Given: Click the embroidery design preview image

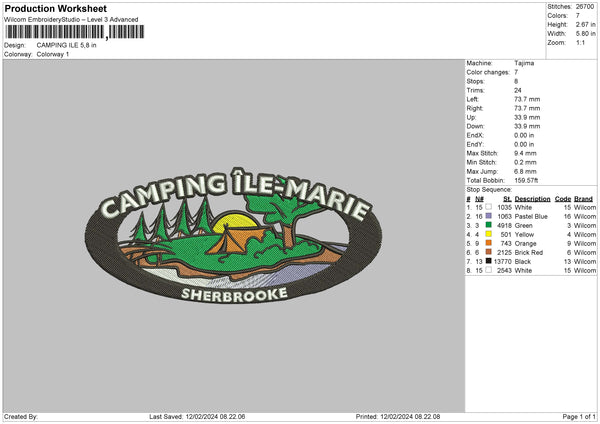Looking at the screenshot, I should coord(233,236).
